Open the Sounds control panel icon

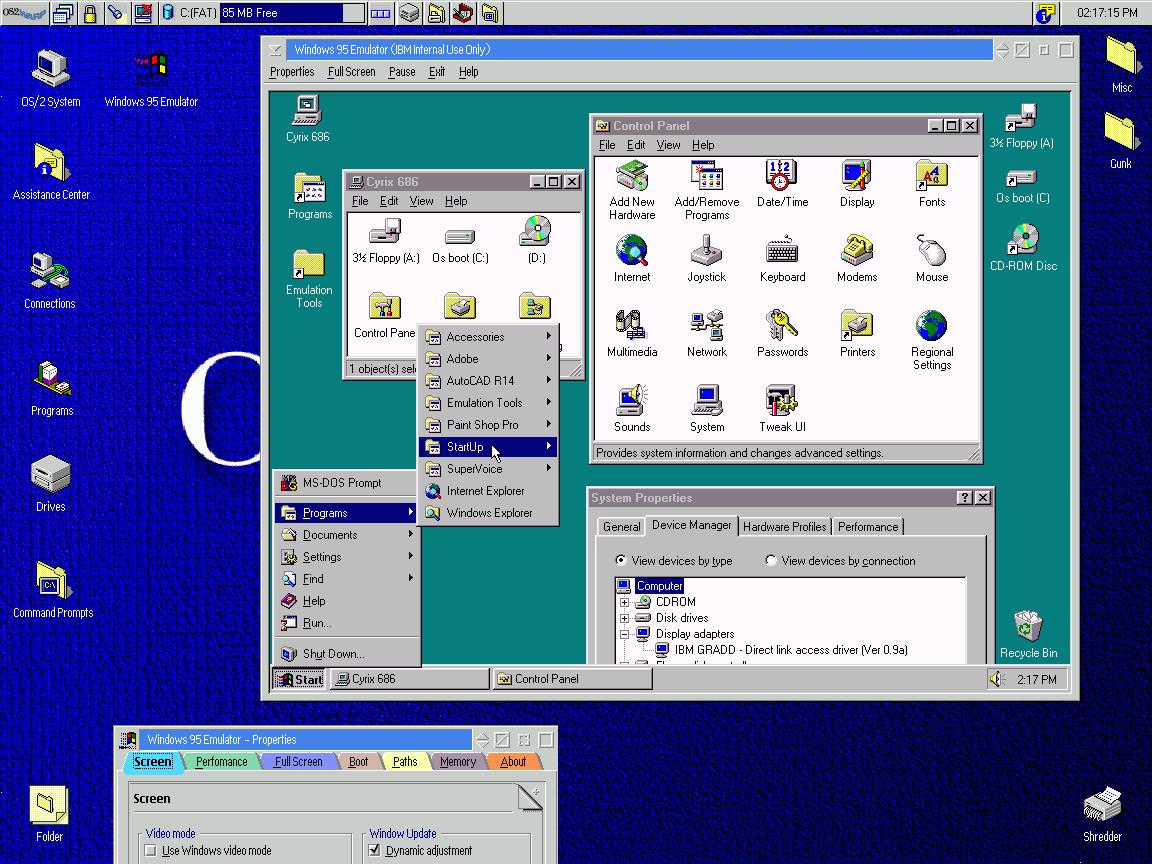point(632,408)
